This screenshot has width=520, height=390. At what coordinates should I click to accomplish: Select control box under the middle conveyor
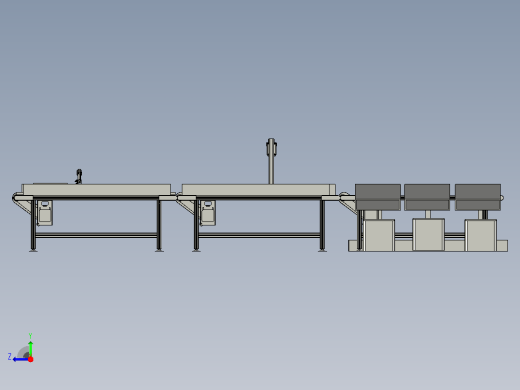click(208, 213)
